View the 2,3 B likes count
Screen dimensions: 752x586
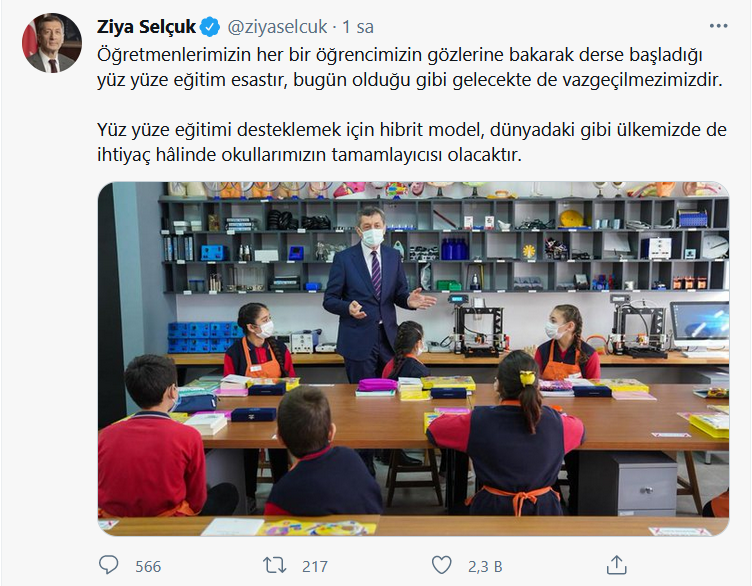click(485, 567)
